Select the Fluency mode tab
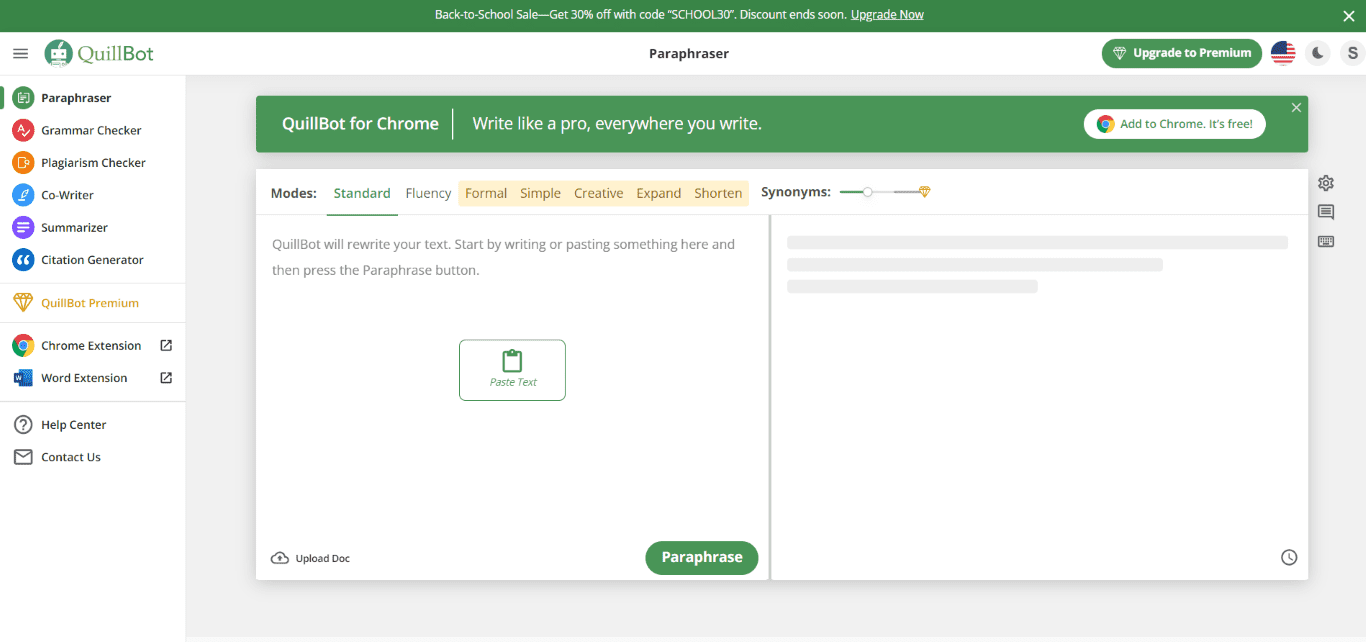 pyautogui.click(x=428, y=193)
